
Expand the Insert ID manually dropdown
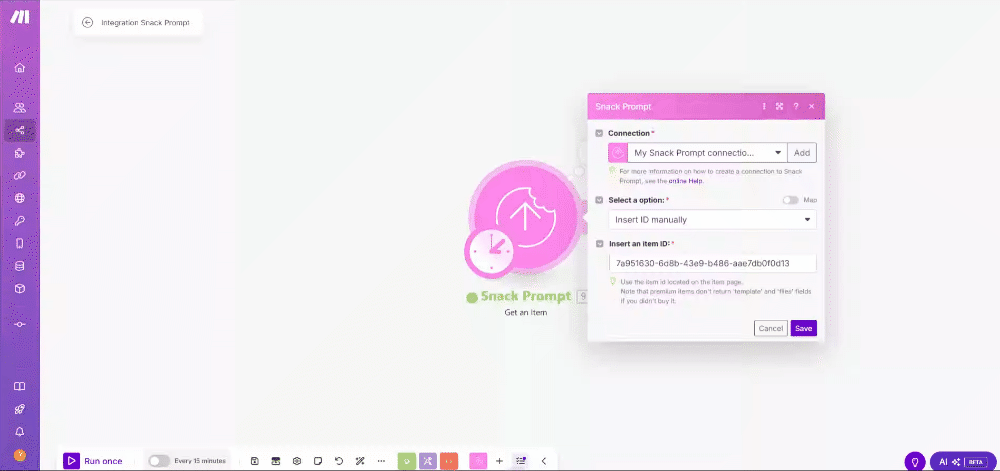(x=712, y=219)
